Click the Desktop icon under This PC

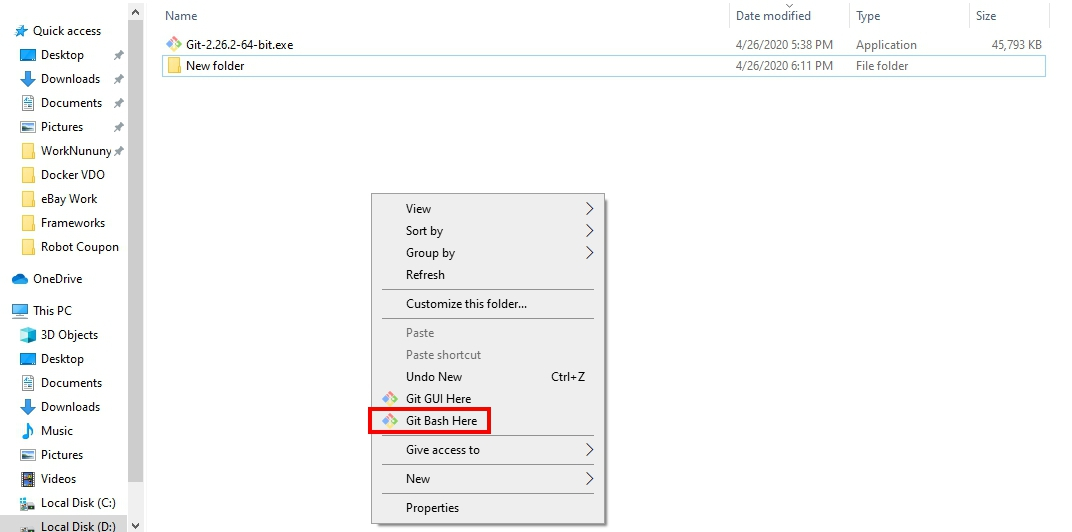coord(28,359)
